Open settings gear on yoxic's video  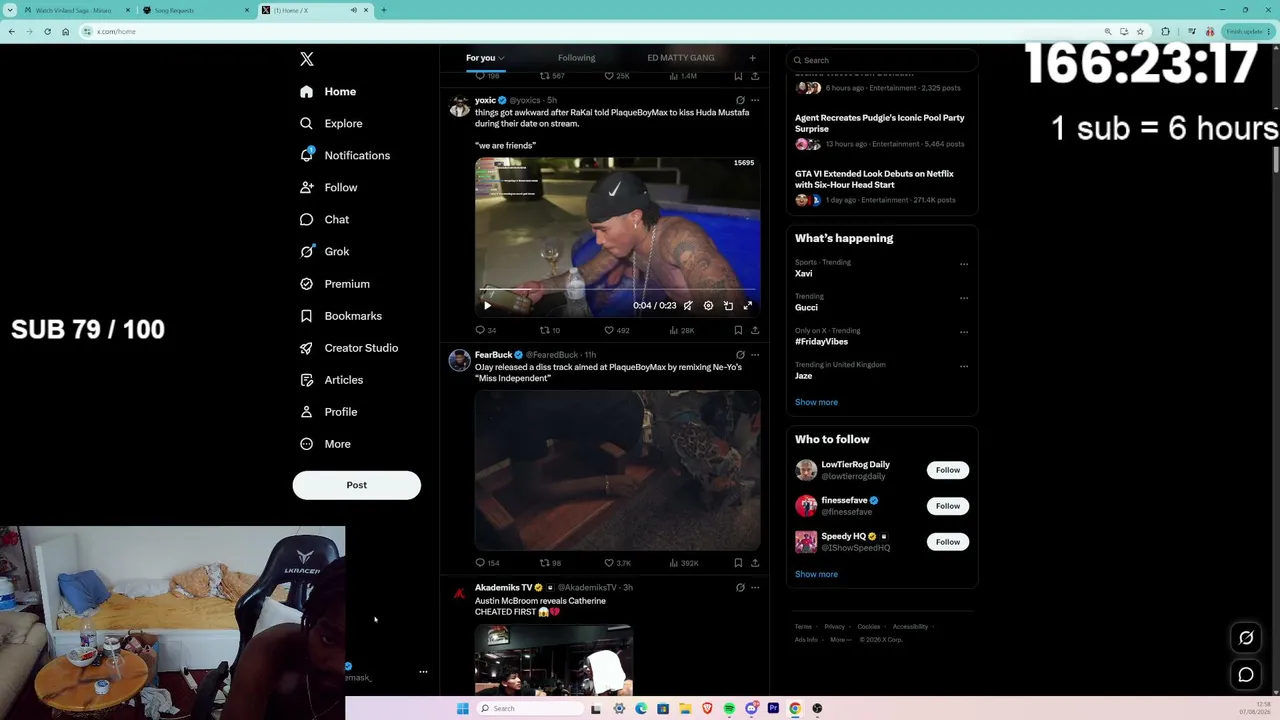pyautogui.click(x=708, y=306)
